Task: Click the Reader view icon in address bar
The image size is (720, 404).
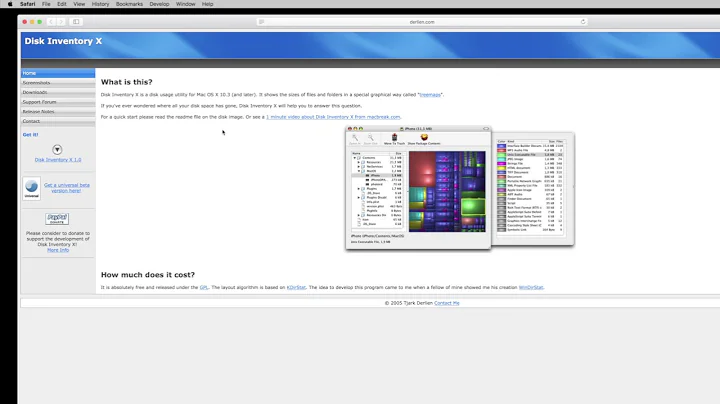Action: tap(261, 22)
